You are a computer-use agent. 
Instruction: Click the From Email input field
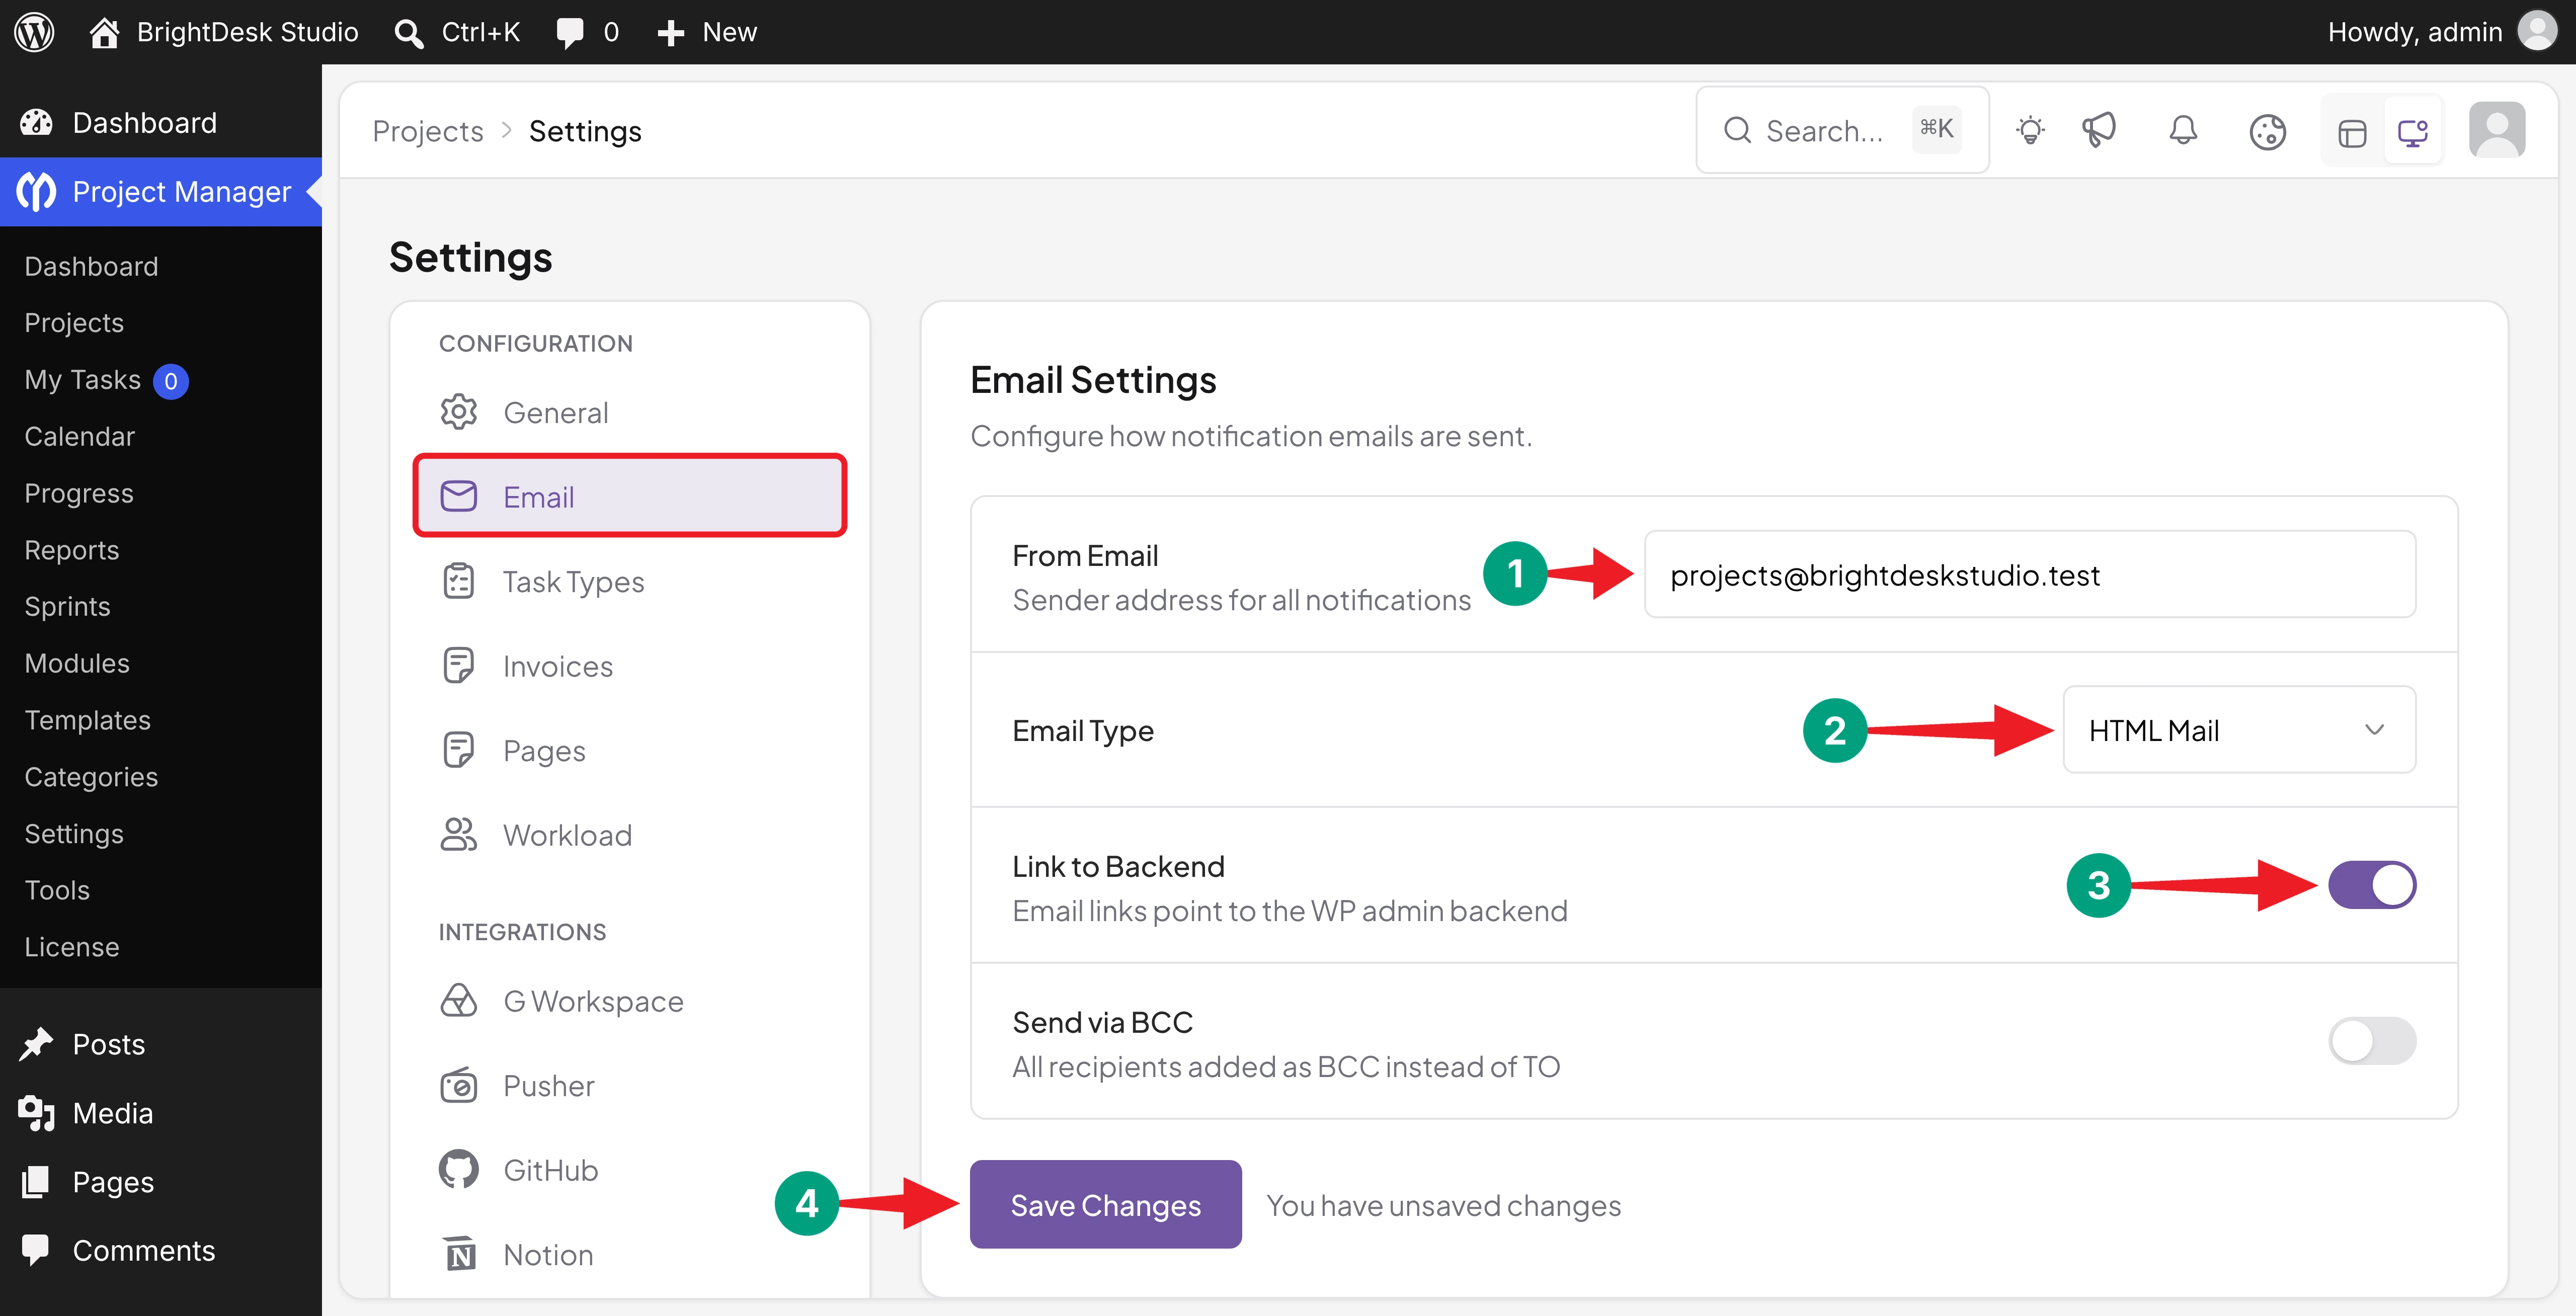click(x=2030, y=574)
